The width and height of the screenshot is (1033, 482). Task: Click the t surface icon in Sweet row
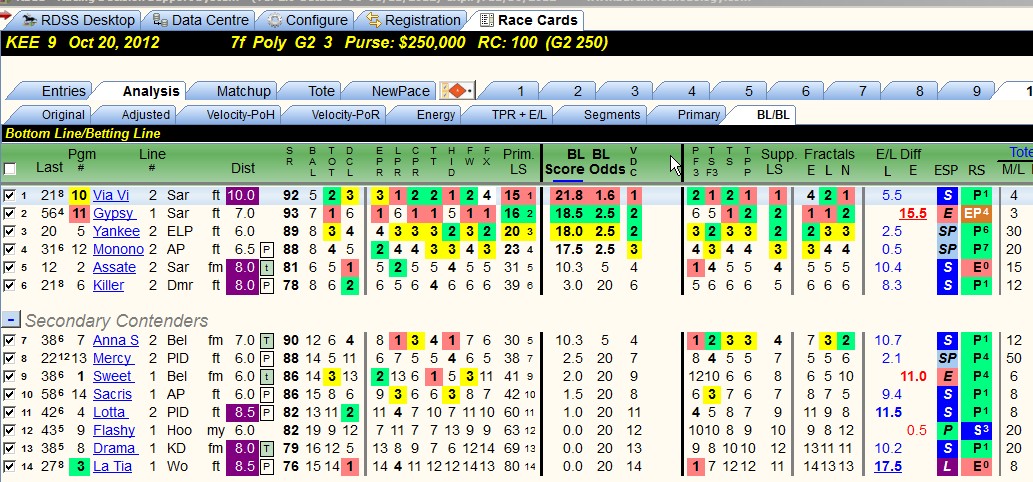pyautogui.click(x=267, y=377)
